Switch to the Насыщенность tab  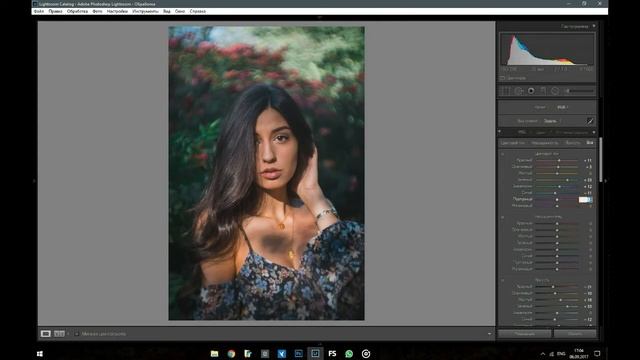tap(545, 143)
